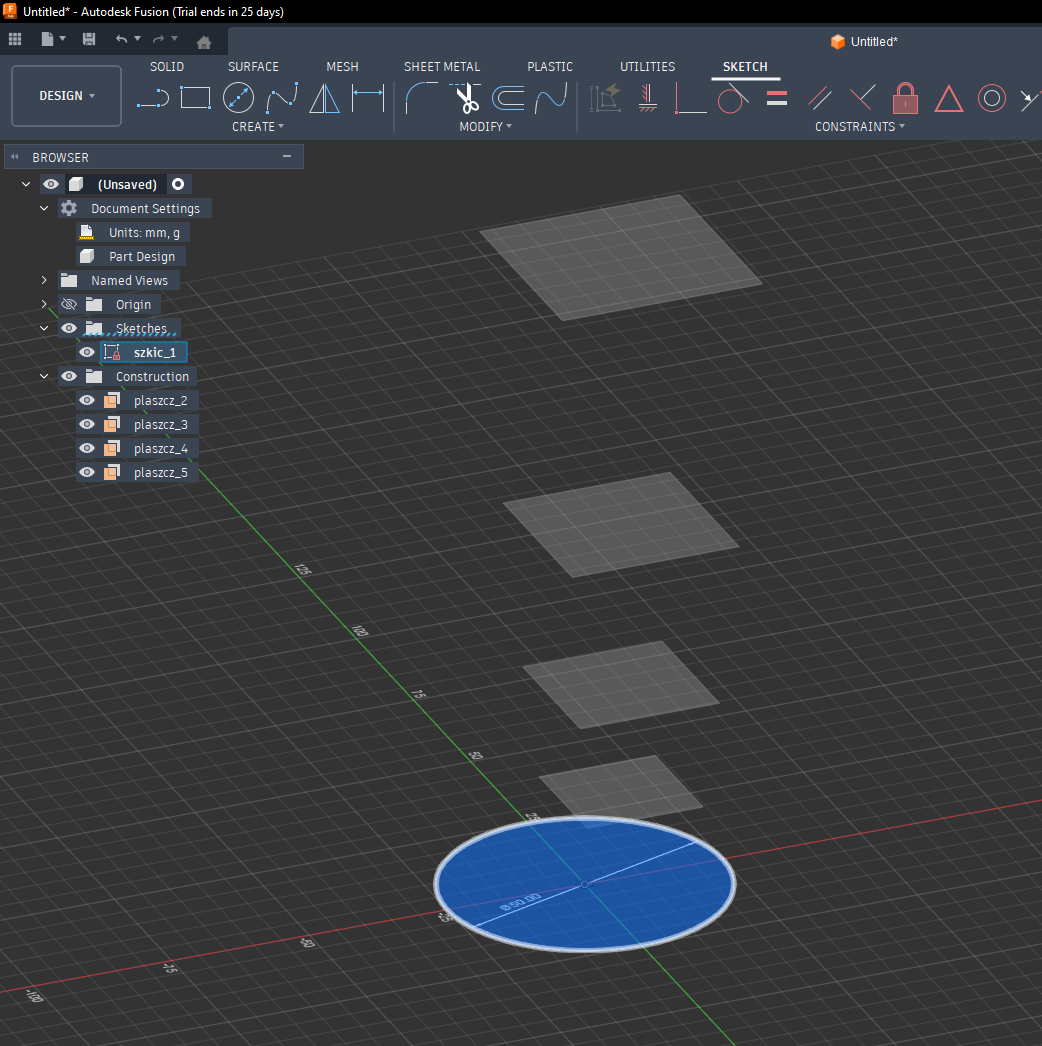Select the Concentric constraint icon
Screen dimensions: 1042x1046
pyautogui.click(x=991, y=98)
